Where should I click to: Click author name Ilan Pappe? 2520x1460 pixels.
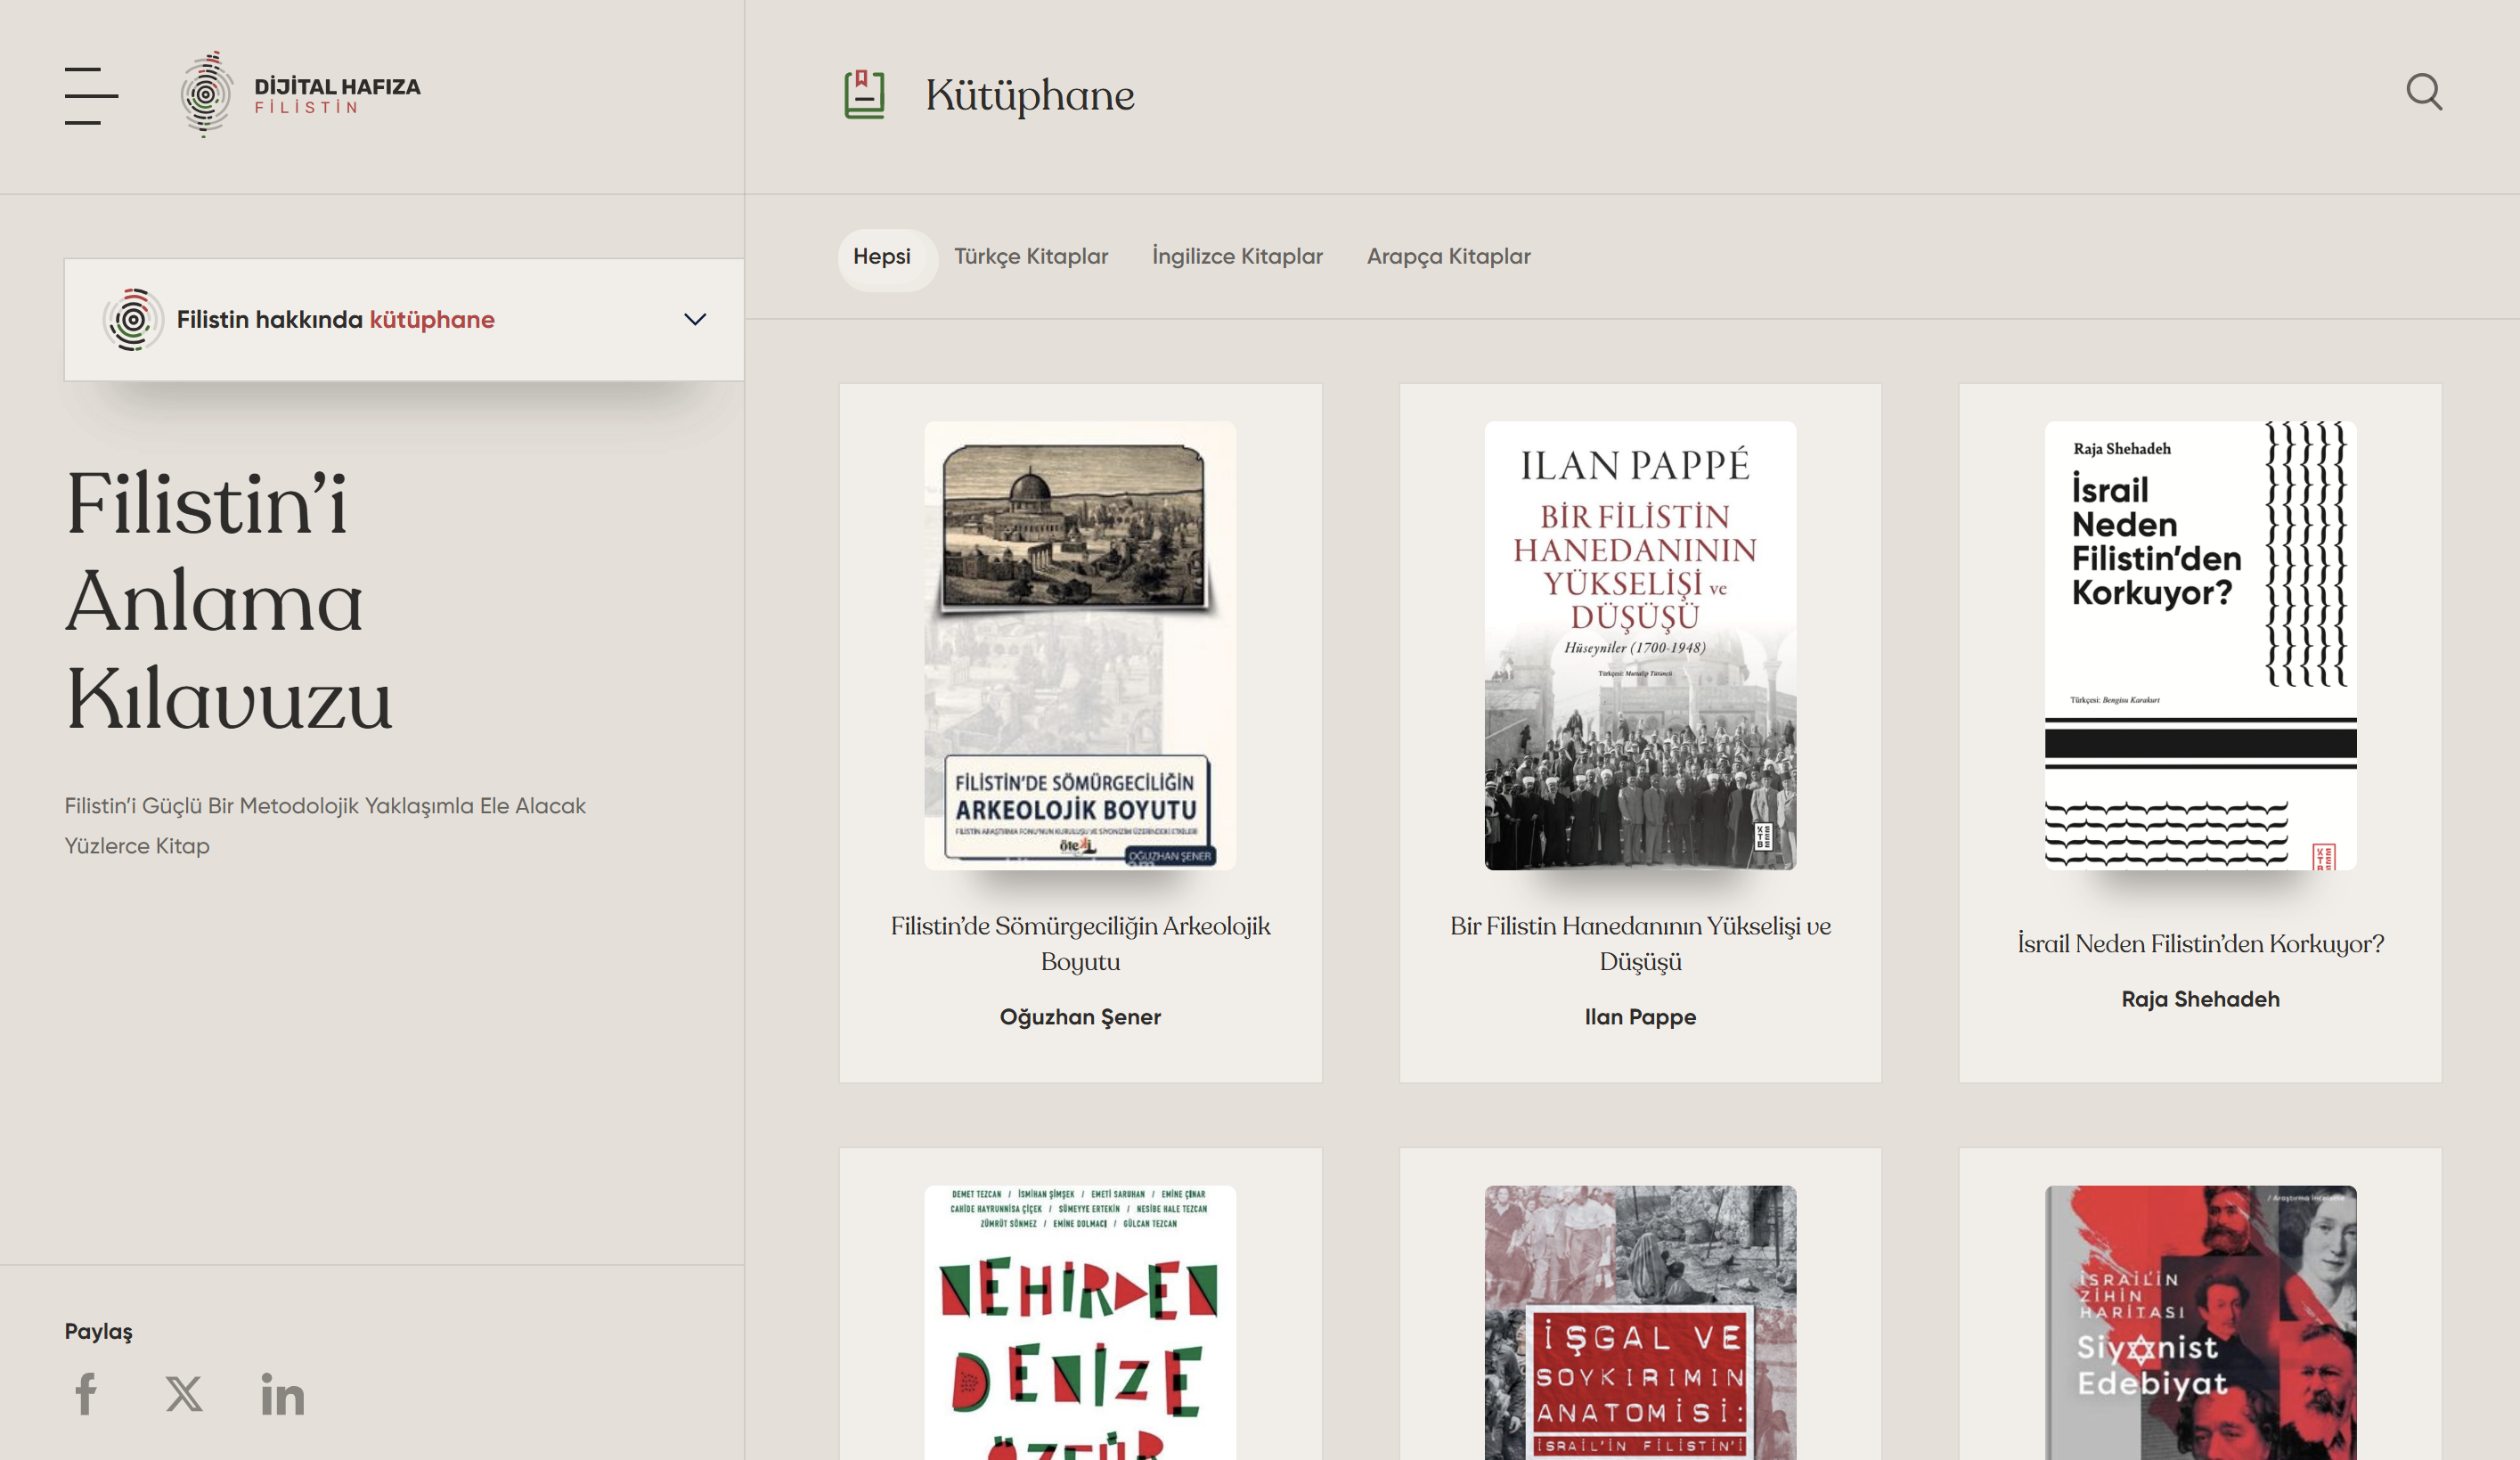click(x=1640, y=1017)
